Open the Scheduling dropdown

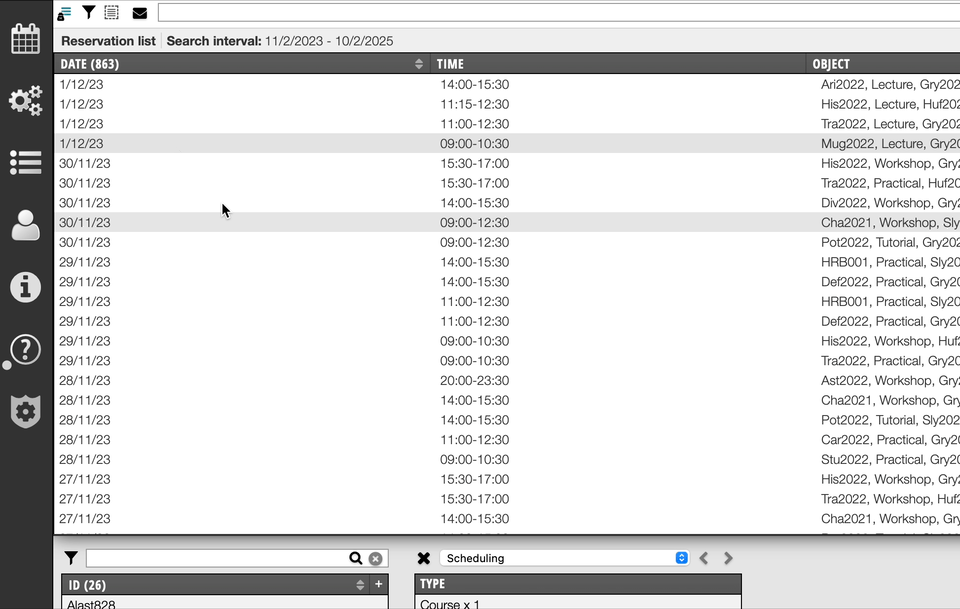[564, 558]
